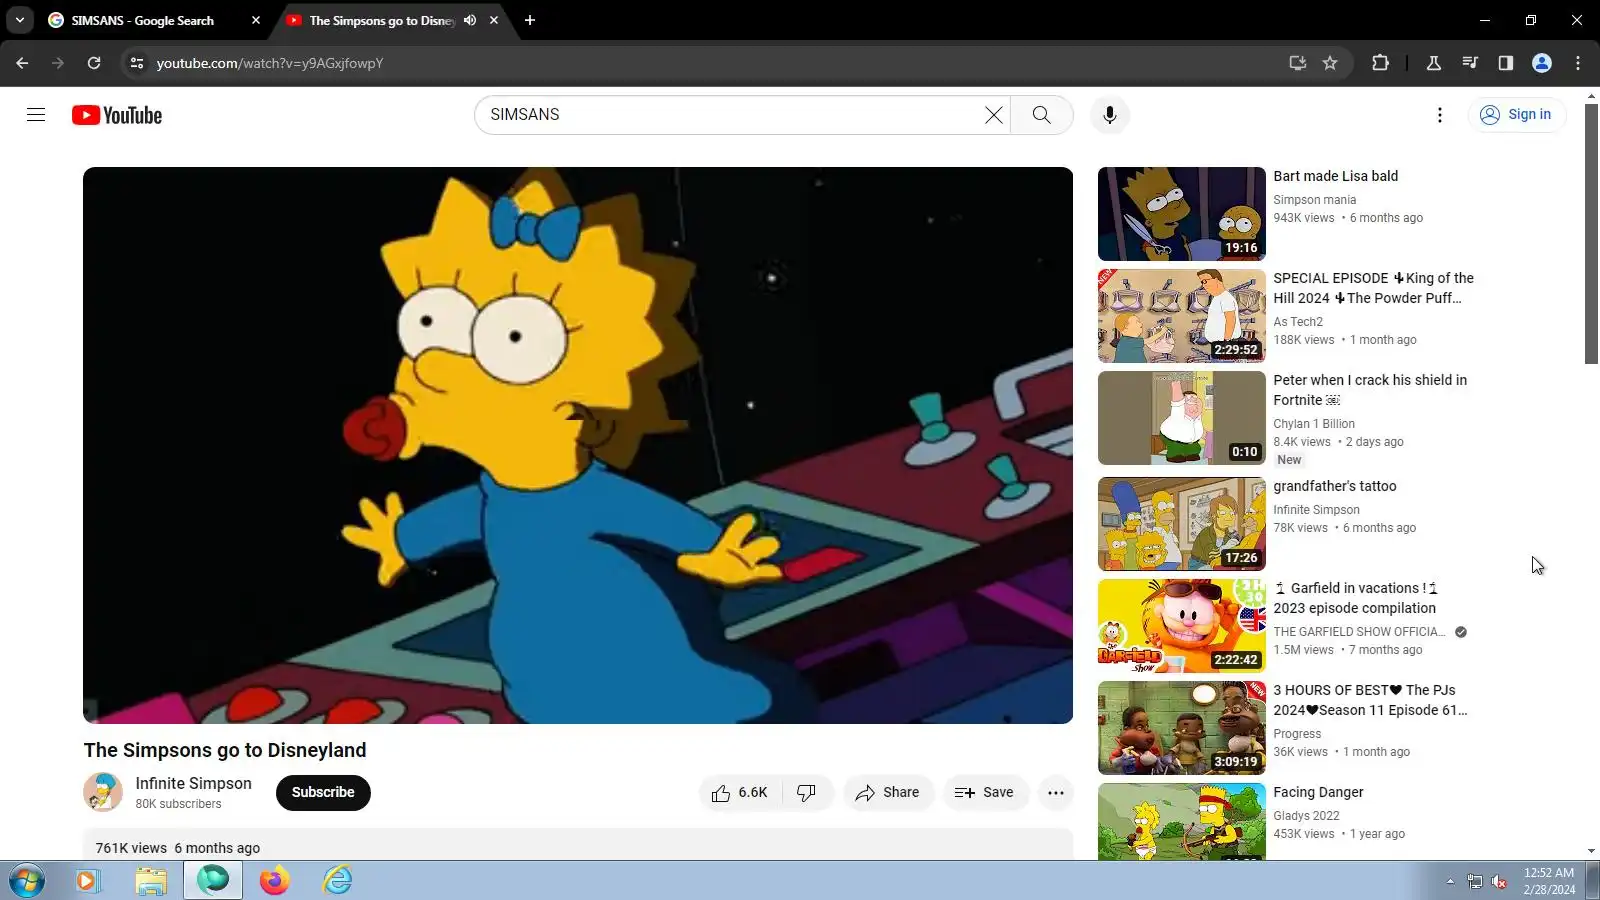Switch to SIMSANS Google Search tab
This screenshot has height=900, width=1600.
click(x=143, y=20)
